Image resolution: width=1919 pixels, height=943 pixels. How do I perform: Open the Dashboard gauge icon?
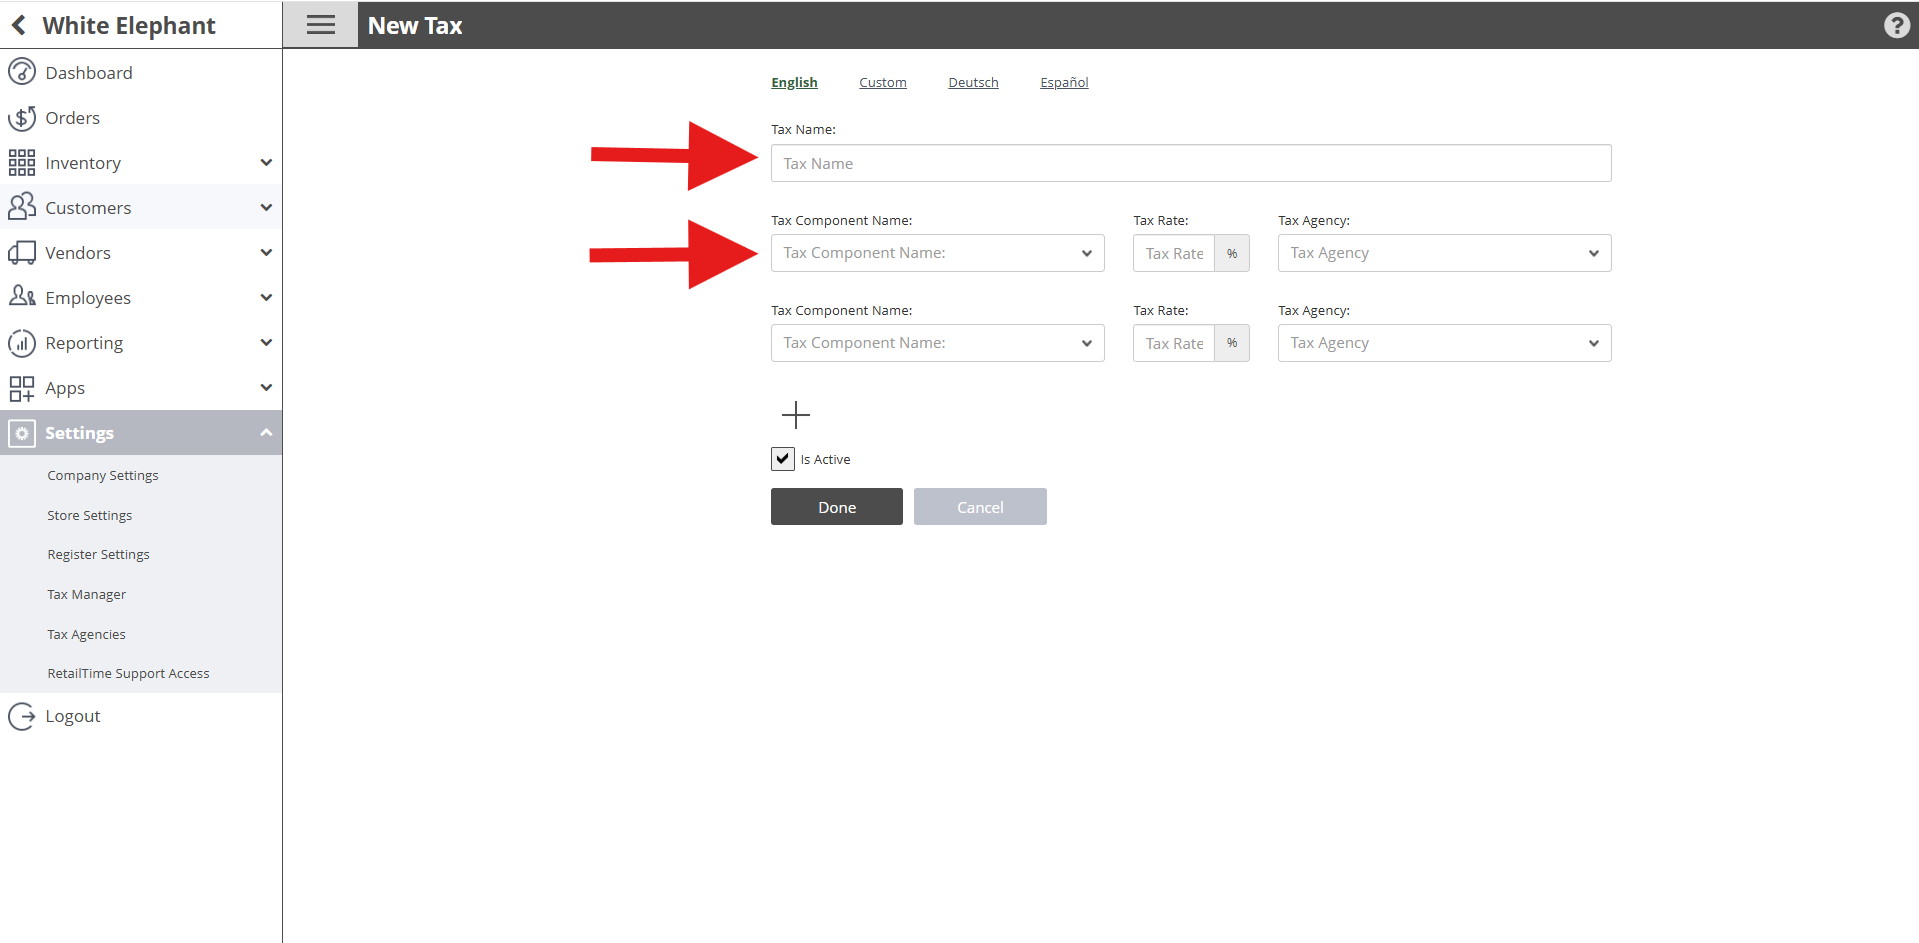click(x=22, y=72)
